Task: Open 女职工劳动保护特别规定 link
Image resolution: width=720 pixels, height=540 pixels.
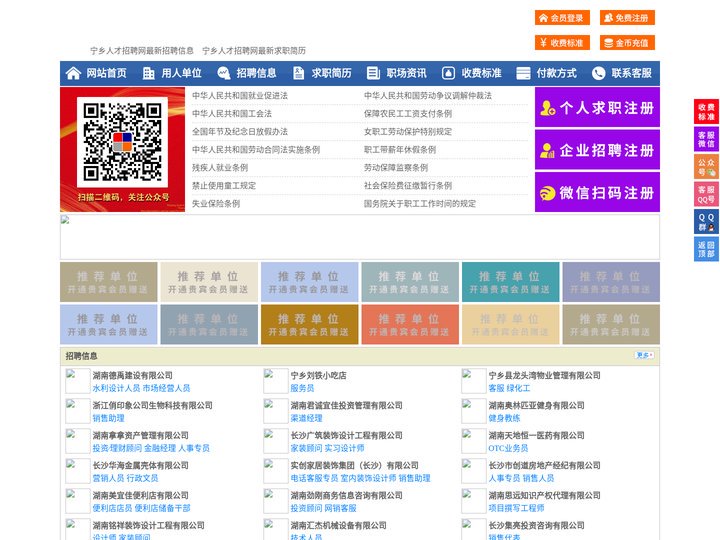Action: pos(408,132)
